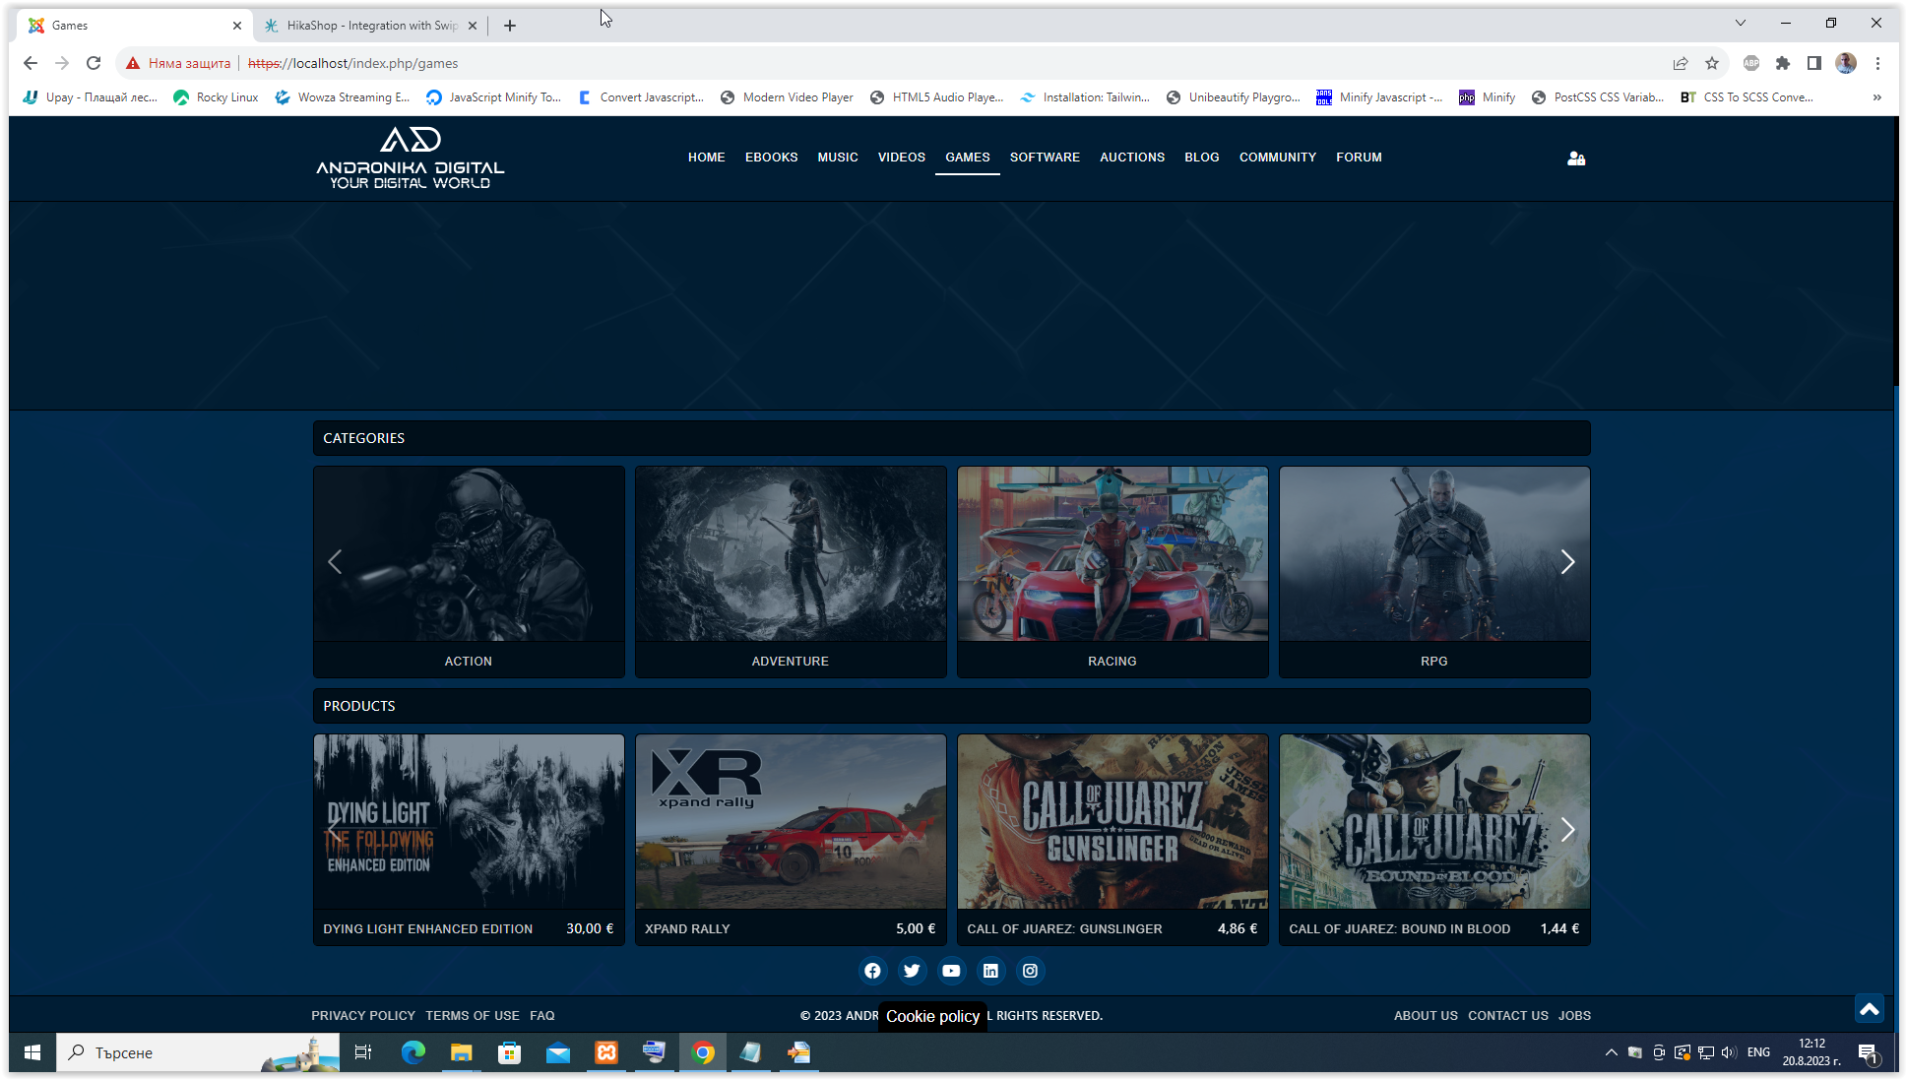Bookmark this page with the star icon
1906x1080 pixels.
click(x=1712, y=63)
